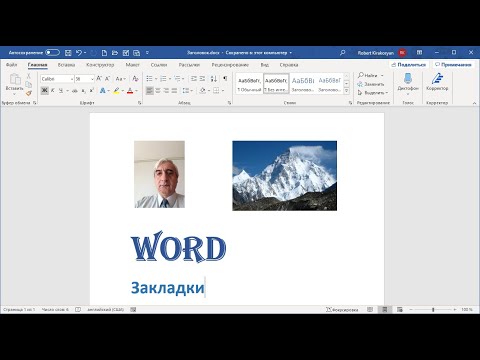
Task: Apply the red font color
Action: [130, 91]
